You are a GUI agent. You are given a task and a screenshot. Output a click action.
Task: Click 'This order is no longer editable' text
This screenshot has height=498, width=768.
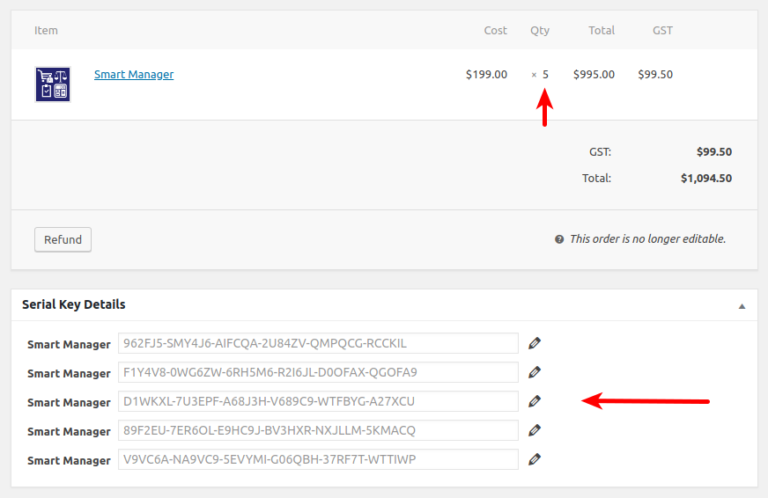pyautogui.click(x=648, y=239)
